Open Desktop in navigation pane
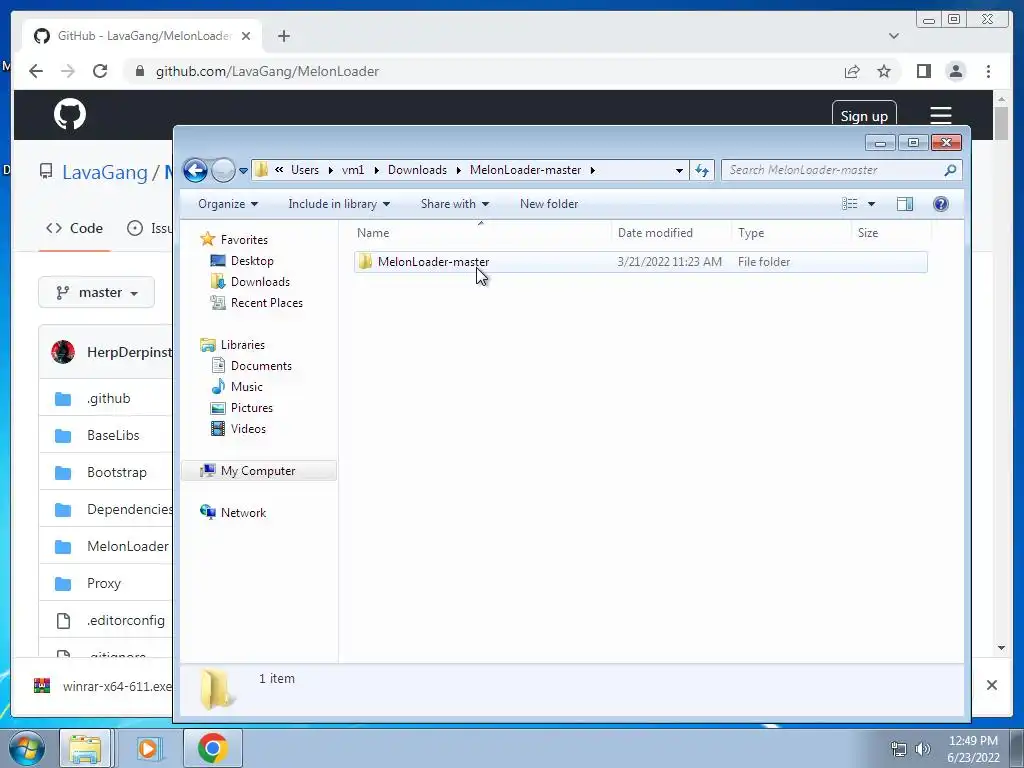Screen dimensions: 1024x768 (x=251, y=261)
